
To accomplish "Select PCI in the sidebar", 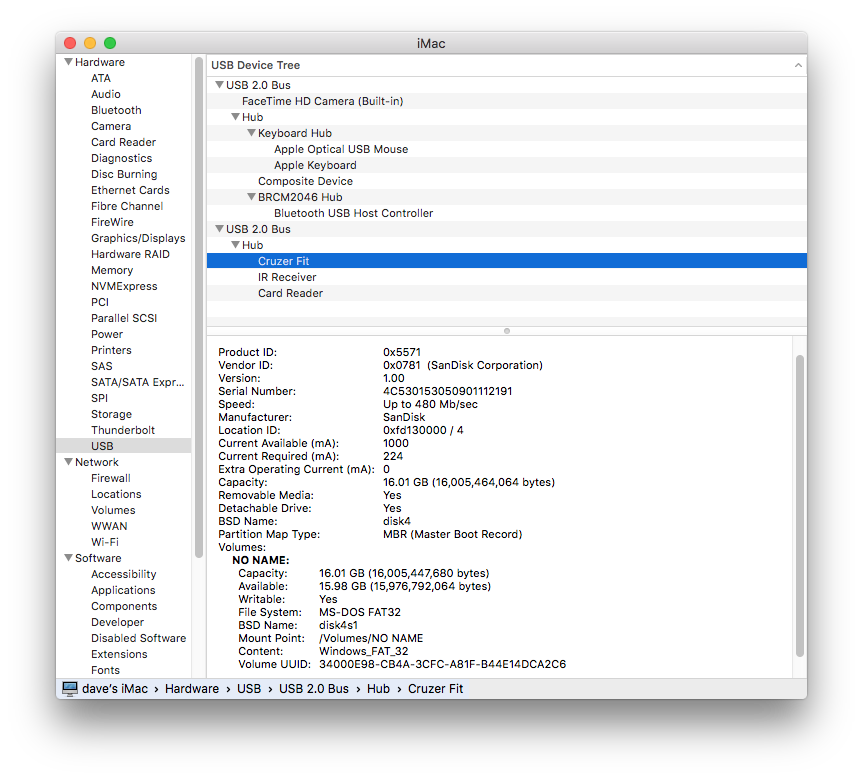I will (x=100, y=302).
